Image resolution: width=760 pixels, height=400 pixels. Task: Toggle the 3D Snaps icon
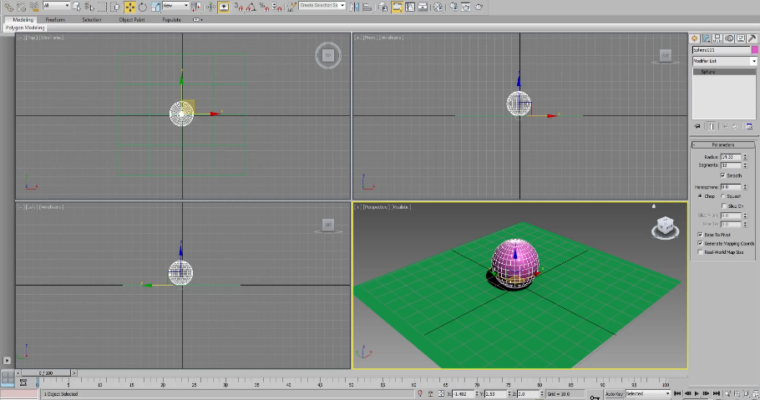[238, 7]
